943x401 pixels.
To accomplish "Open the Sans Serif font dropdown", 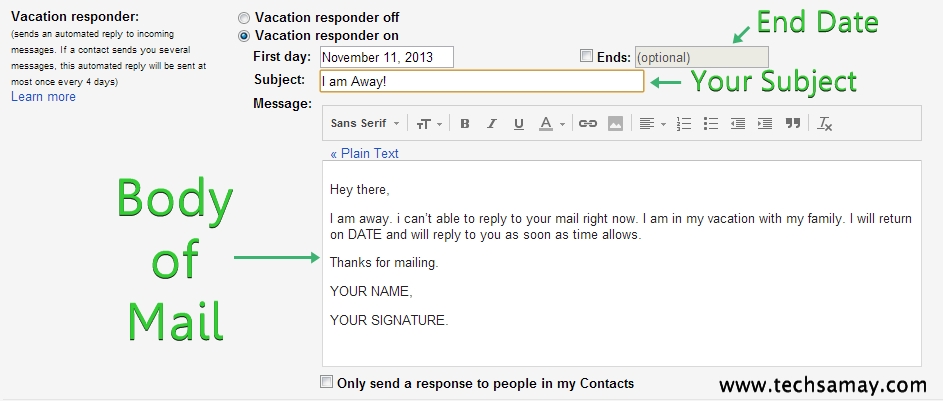I will [365, 124].
